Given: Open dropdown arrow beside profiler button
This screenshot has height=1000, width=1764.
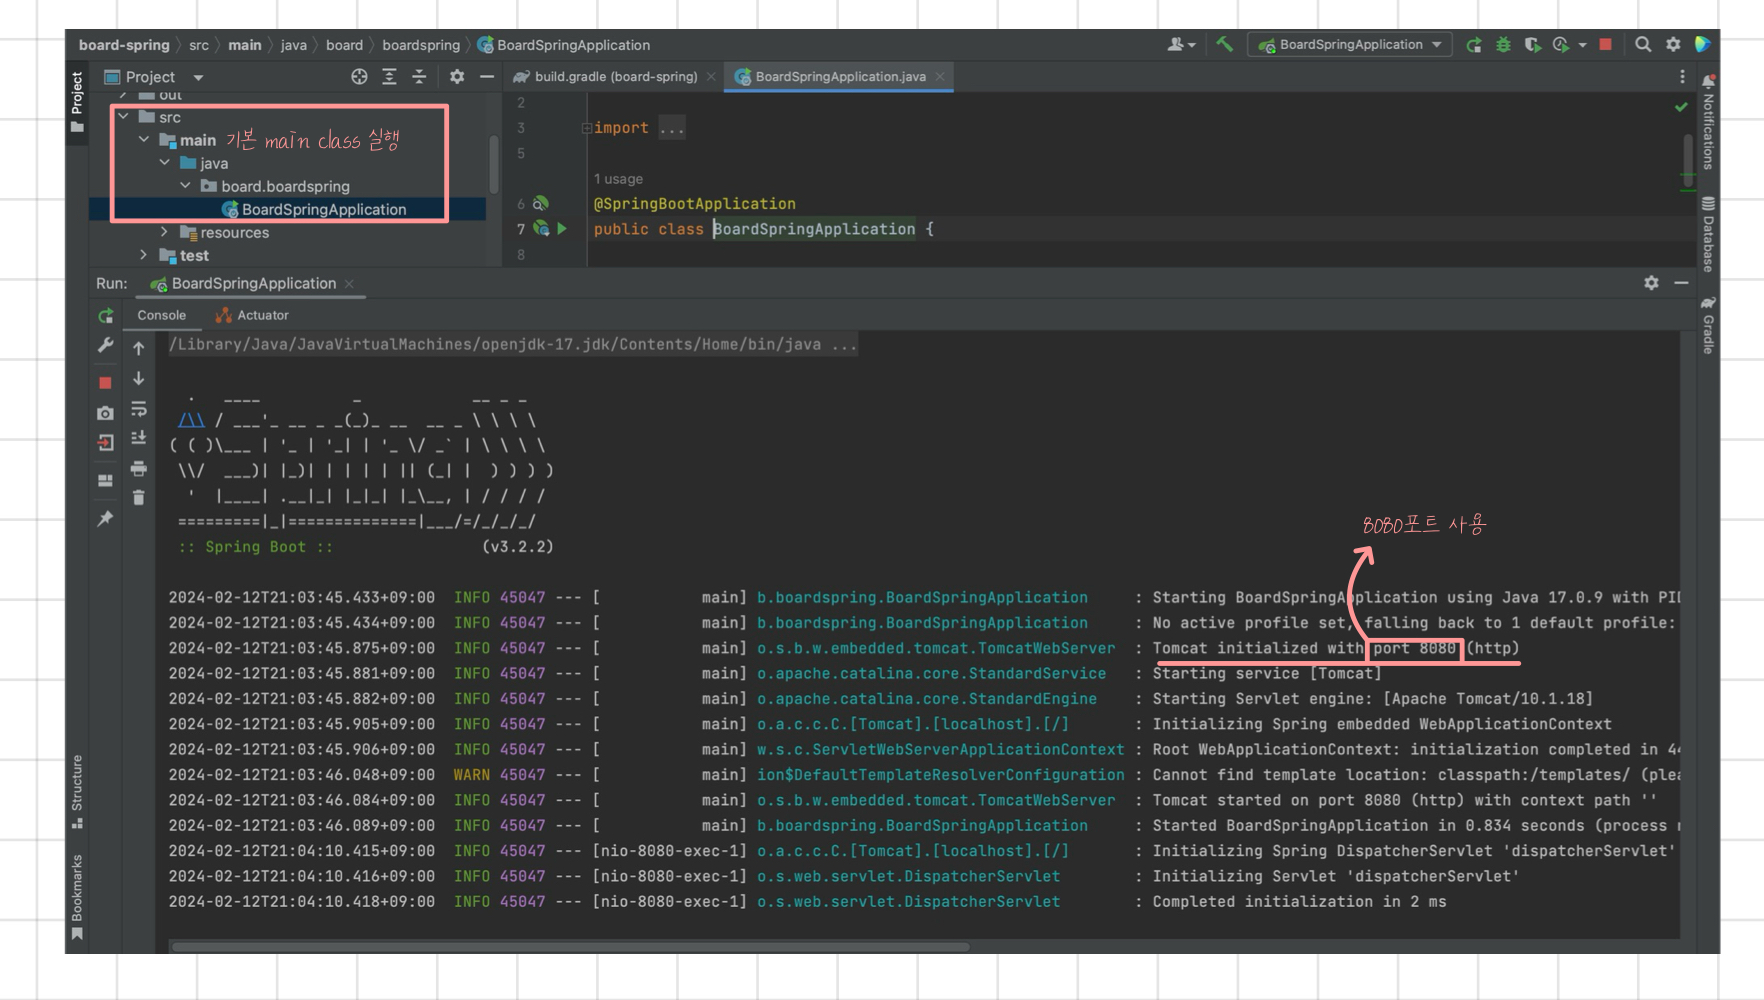Looking at the screenshot, I should 1582,45.
